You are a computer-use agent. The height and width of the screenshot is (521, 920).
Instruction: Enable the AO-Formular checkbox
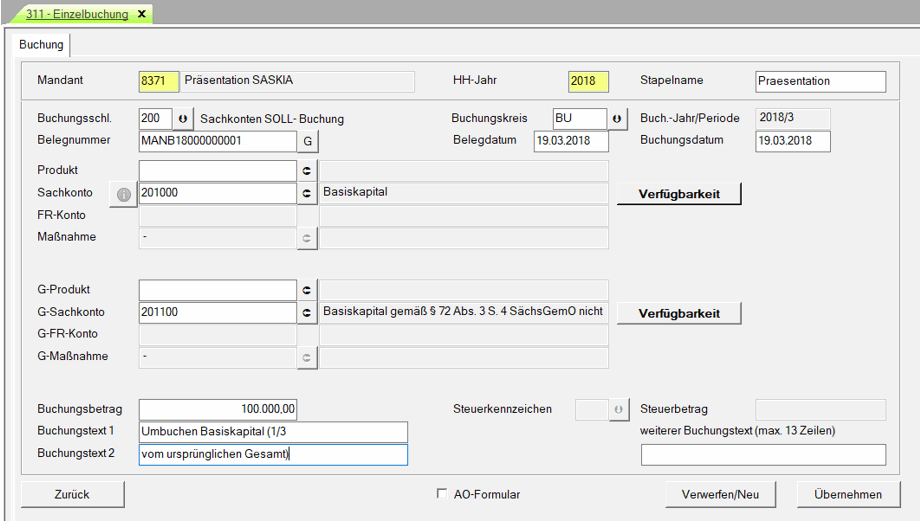pos(442,494)
